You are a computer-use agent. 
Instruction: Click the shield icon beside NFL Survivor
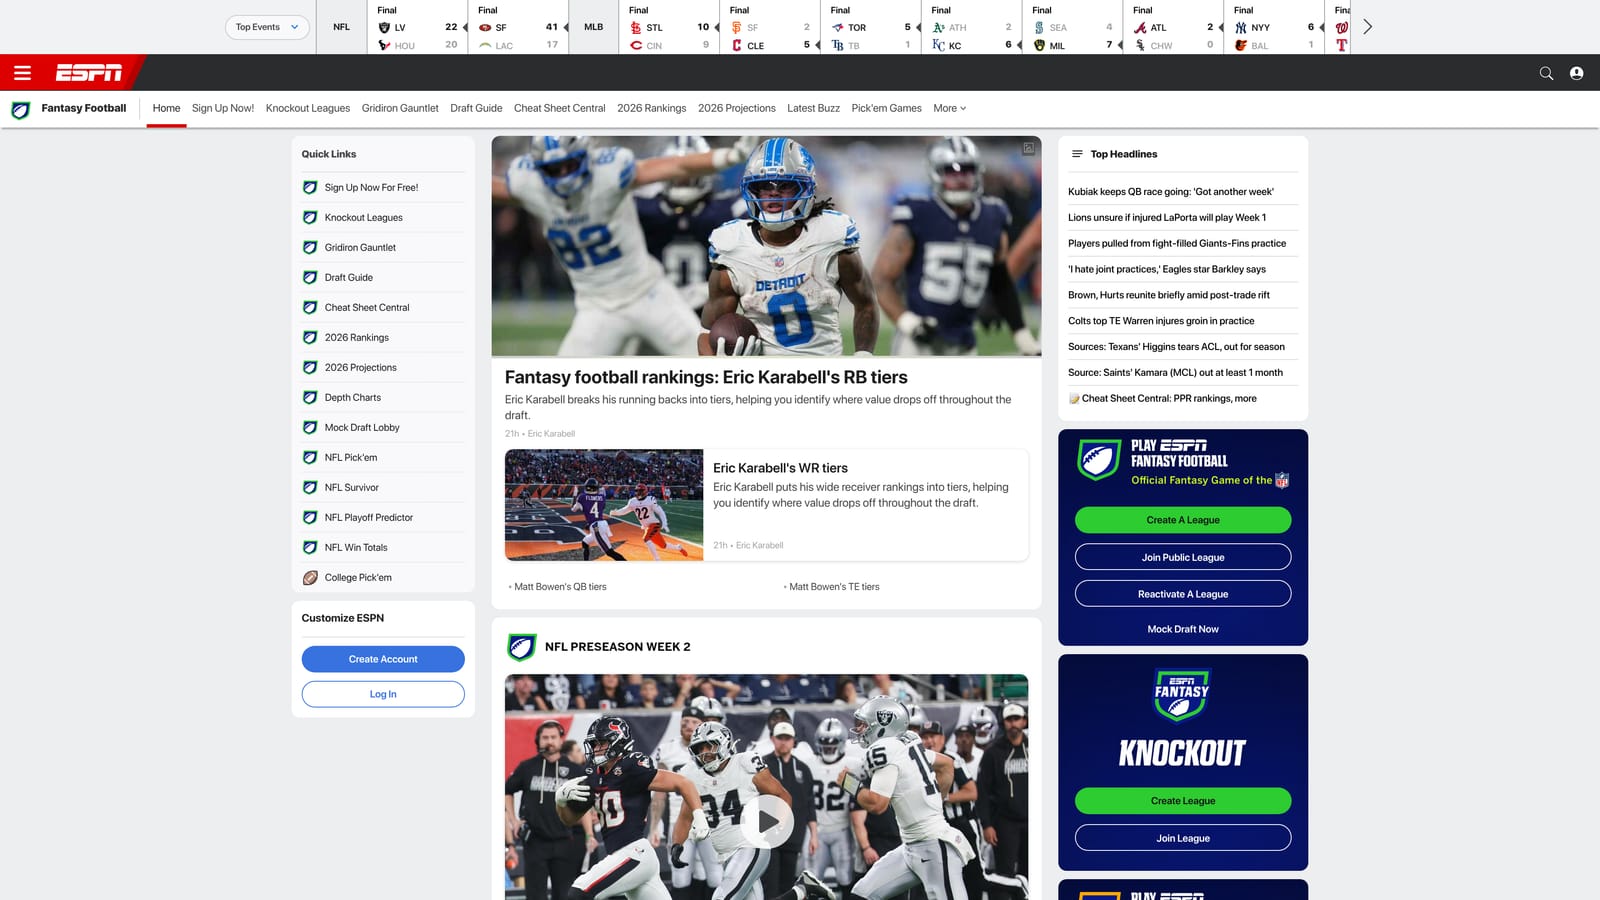pyautogui.click(x=310, y=488)
